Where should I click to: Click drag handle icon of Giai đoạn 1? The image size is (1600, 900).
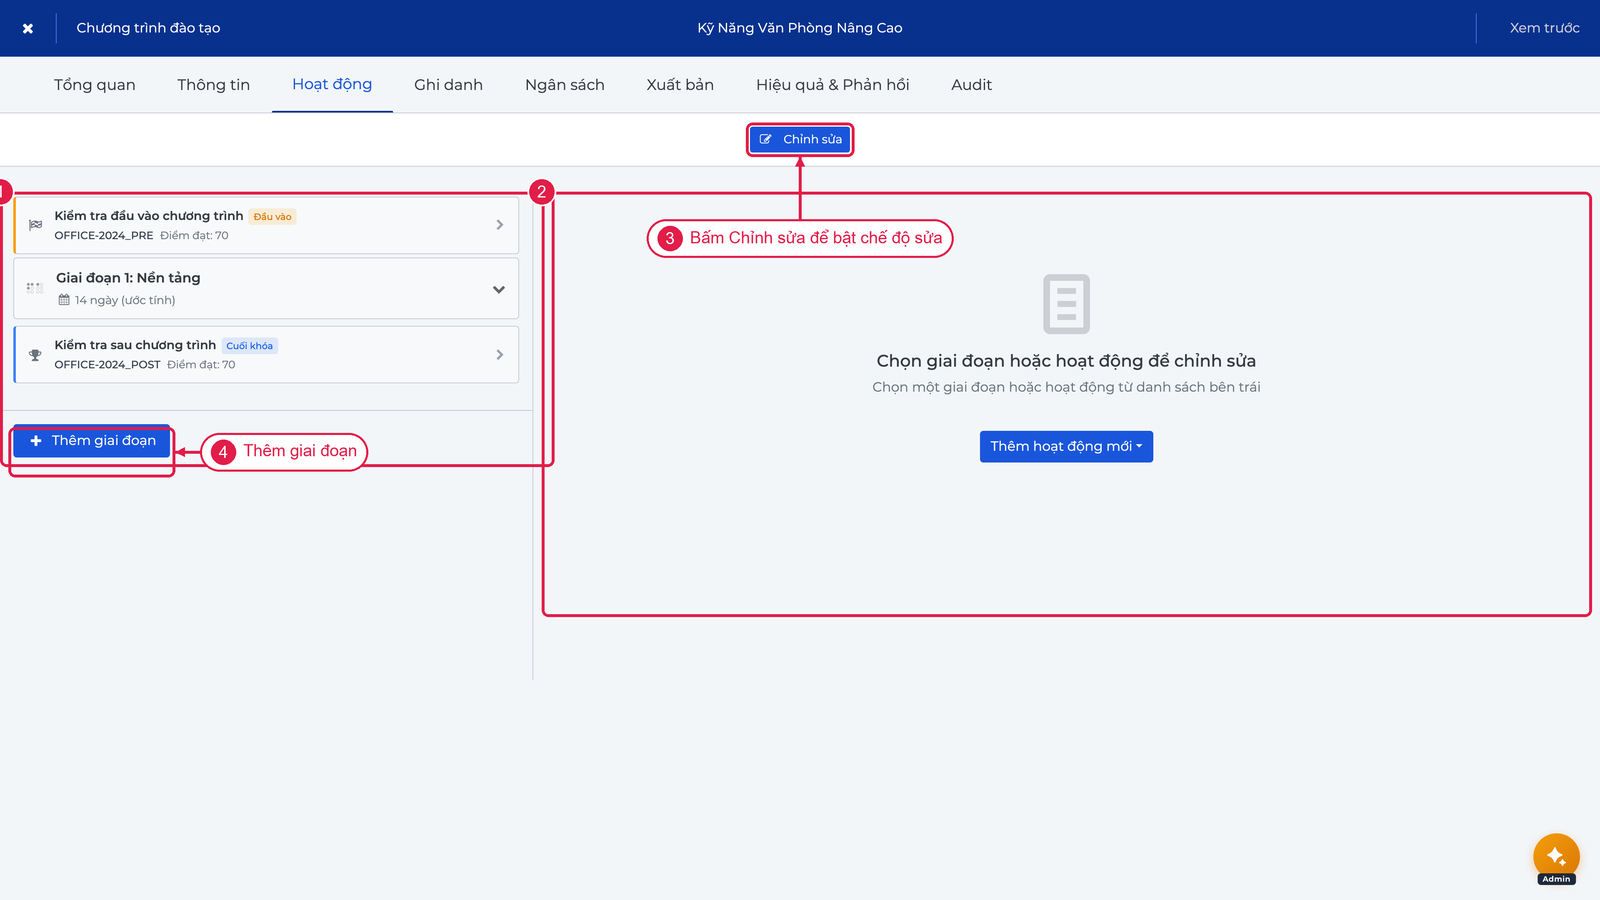pos(35,288)
